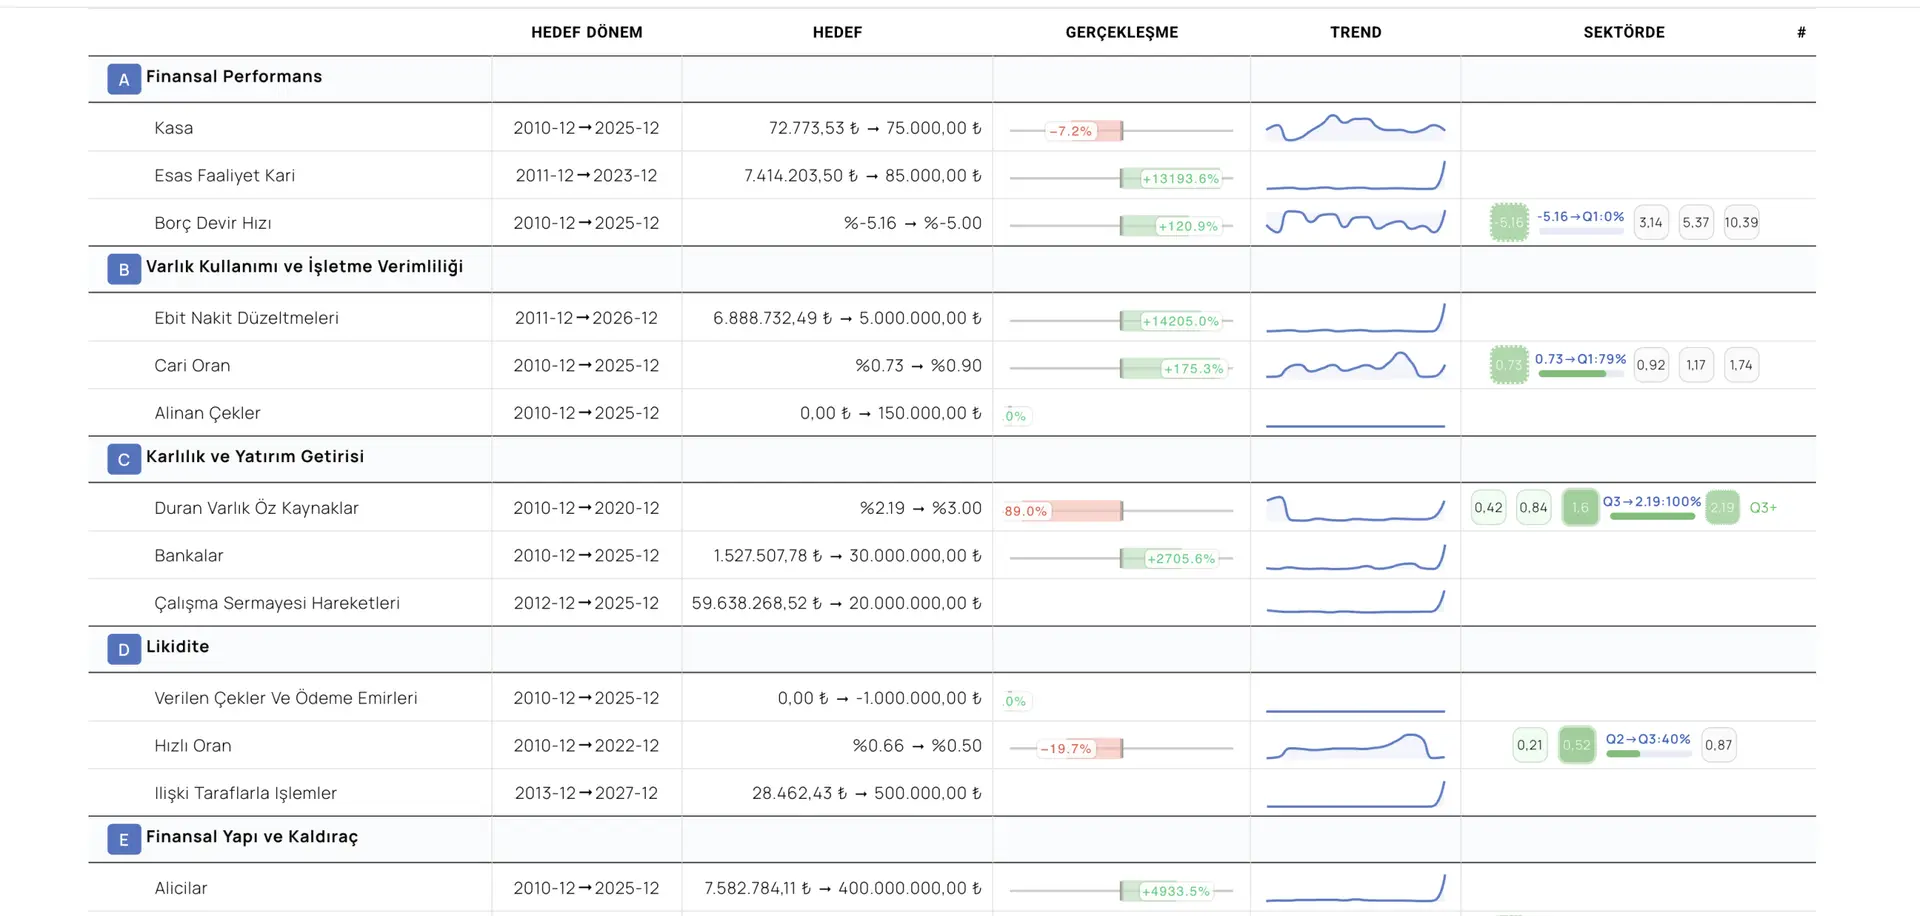Click the green -5.16 sector badge
1920x916 pixels.
tap(1509, 223)
